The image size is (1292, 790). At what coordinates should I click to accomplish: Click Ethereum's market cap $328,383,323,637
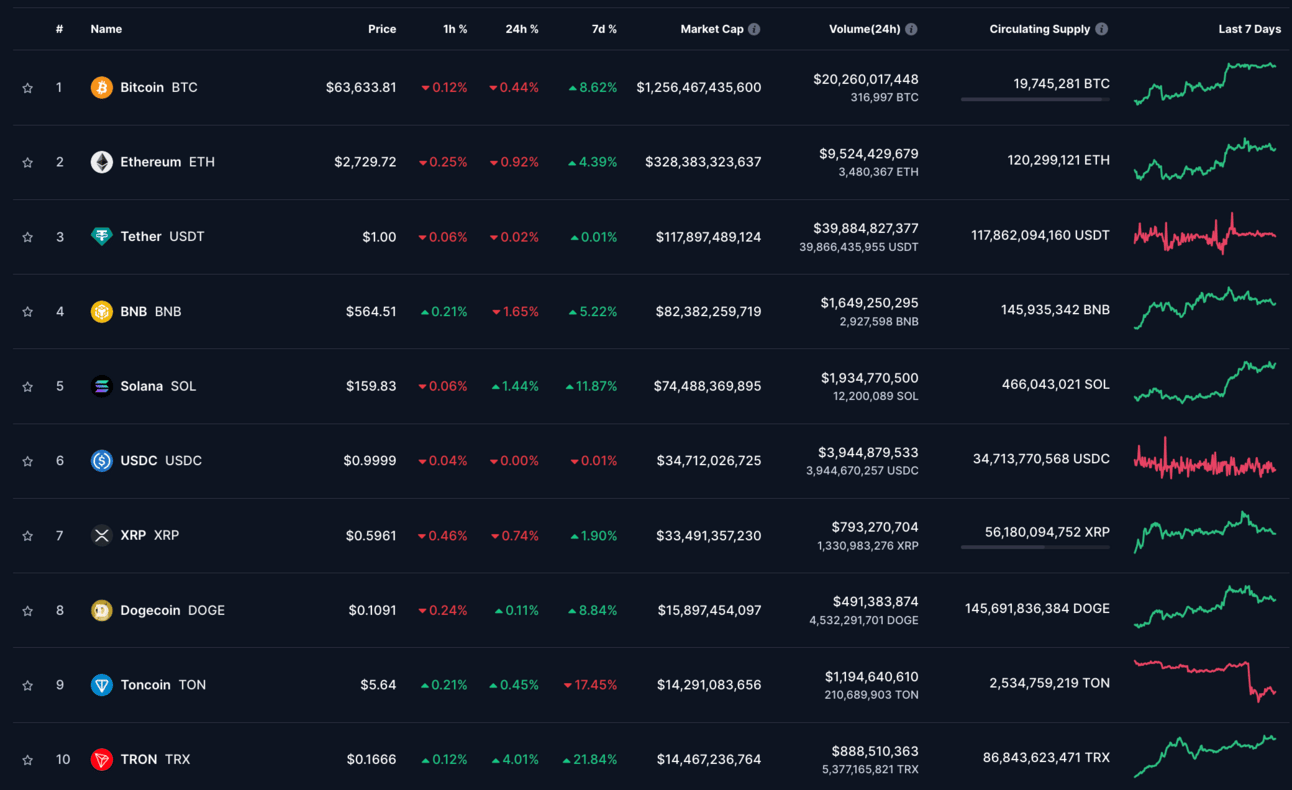(x=703, y=162)
